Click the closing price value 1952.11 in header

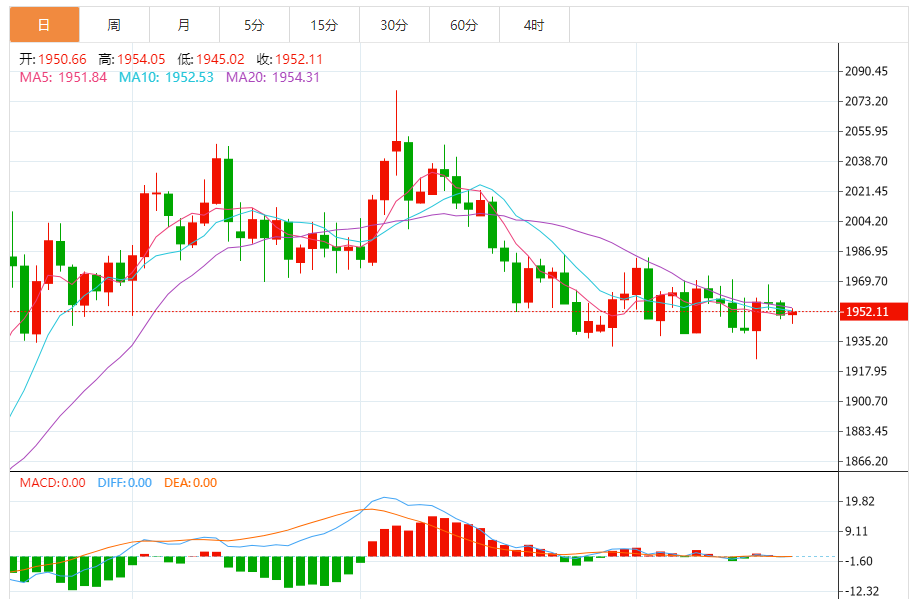(299, 59)
